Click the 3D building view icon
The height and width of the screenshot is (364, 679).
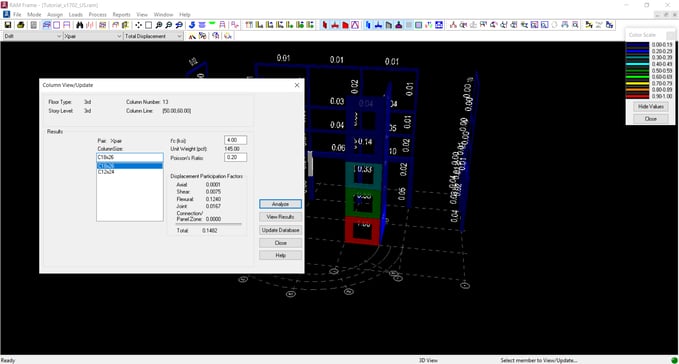[x=46, y=25]
